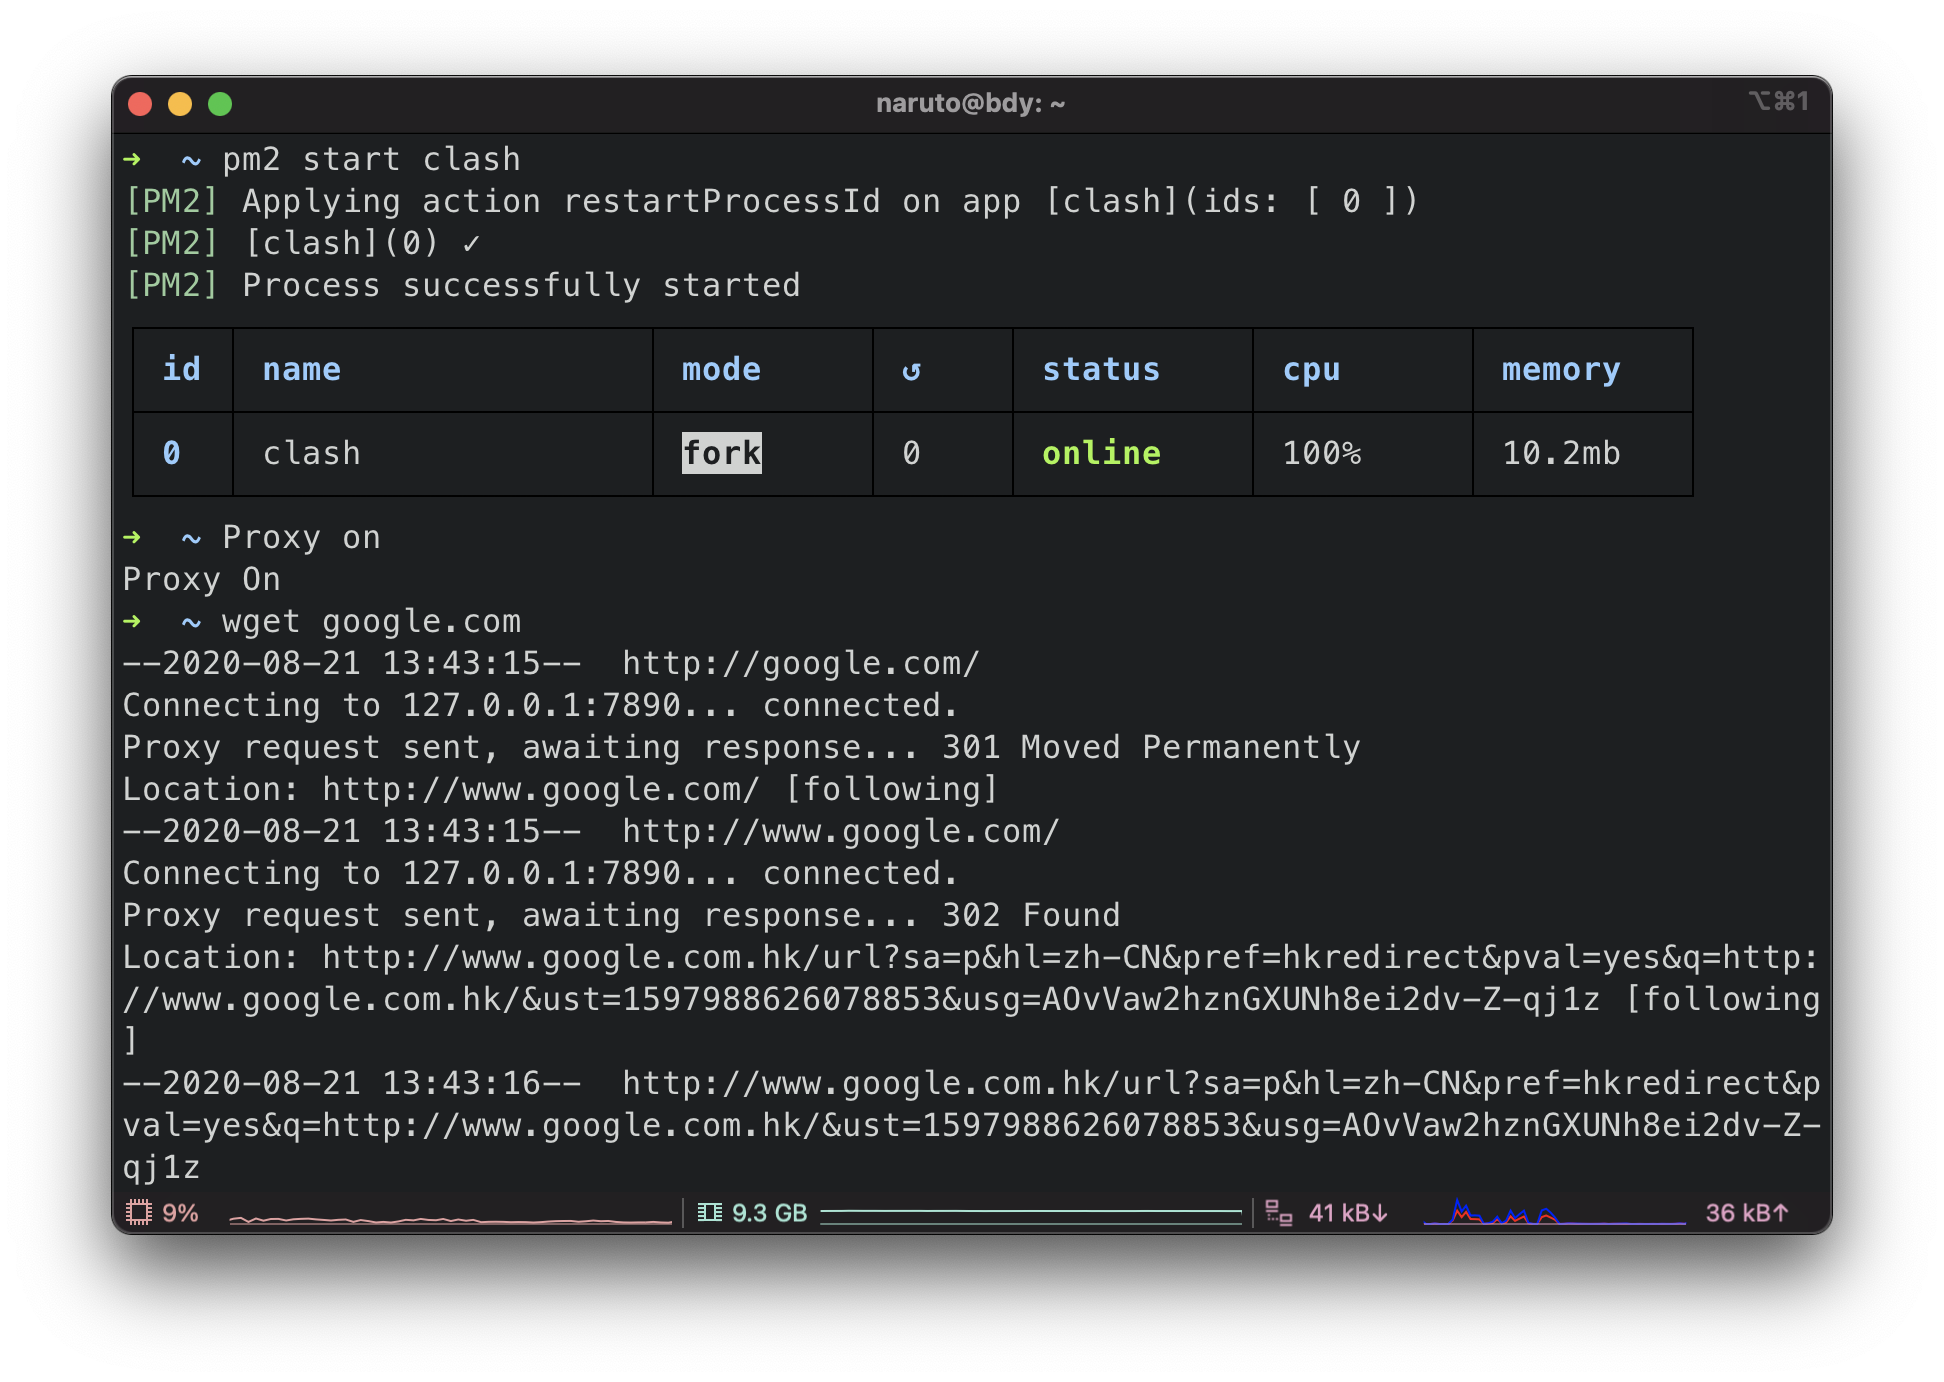
Task: Click the upload indicator 36 kB↑
Action: [1745, 1212]
